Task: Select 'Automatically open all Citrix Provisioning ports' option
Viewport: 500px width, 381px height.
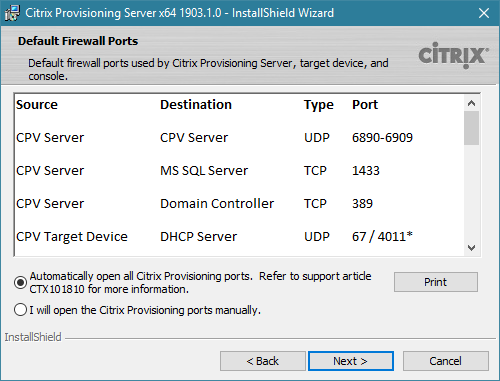Action: click(20, 283)
